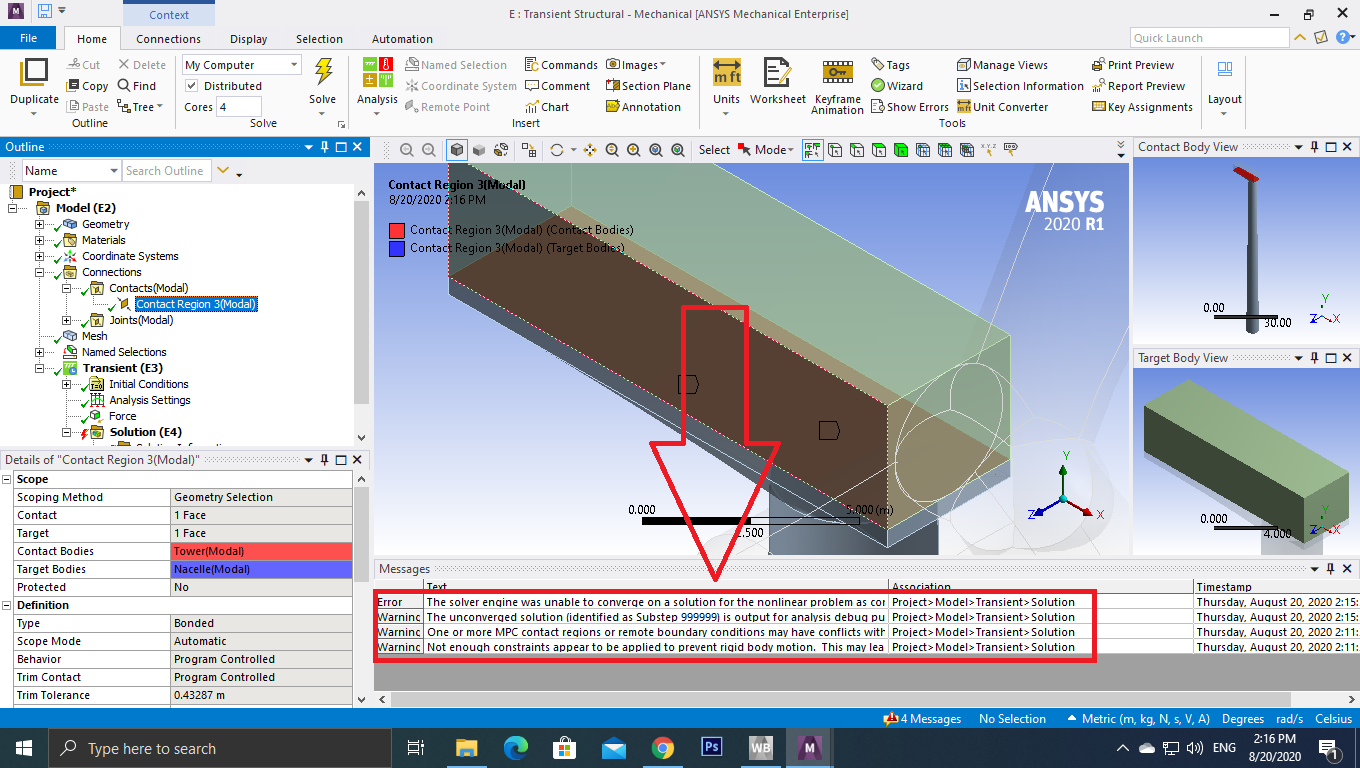Screen dimensions: 1360x768
Task: Expand the Materials tree node
Action: (40, 240)
